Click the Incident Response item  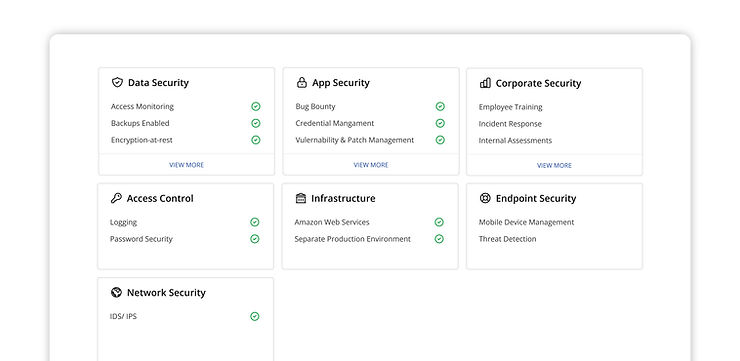510,124
